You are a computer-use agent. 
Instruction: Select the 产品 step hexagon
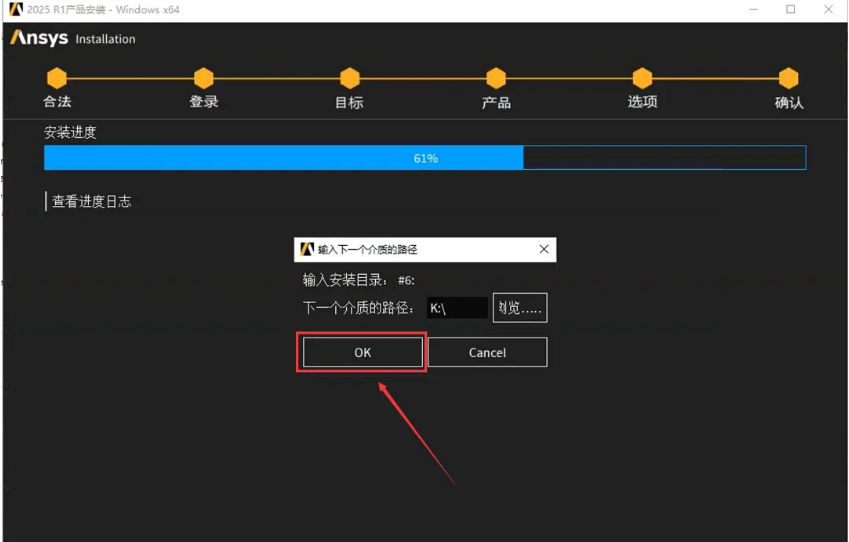tap(496, 78)
